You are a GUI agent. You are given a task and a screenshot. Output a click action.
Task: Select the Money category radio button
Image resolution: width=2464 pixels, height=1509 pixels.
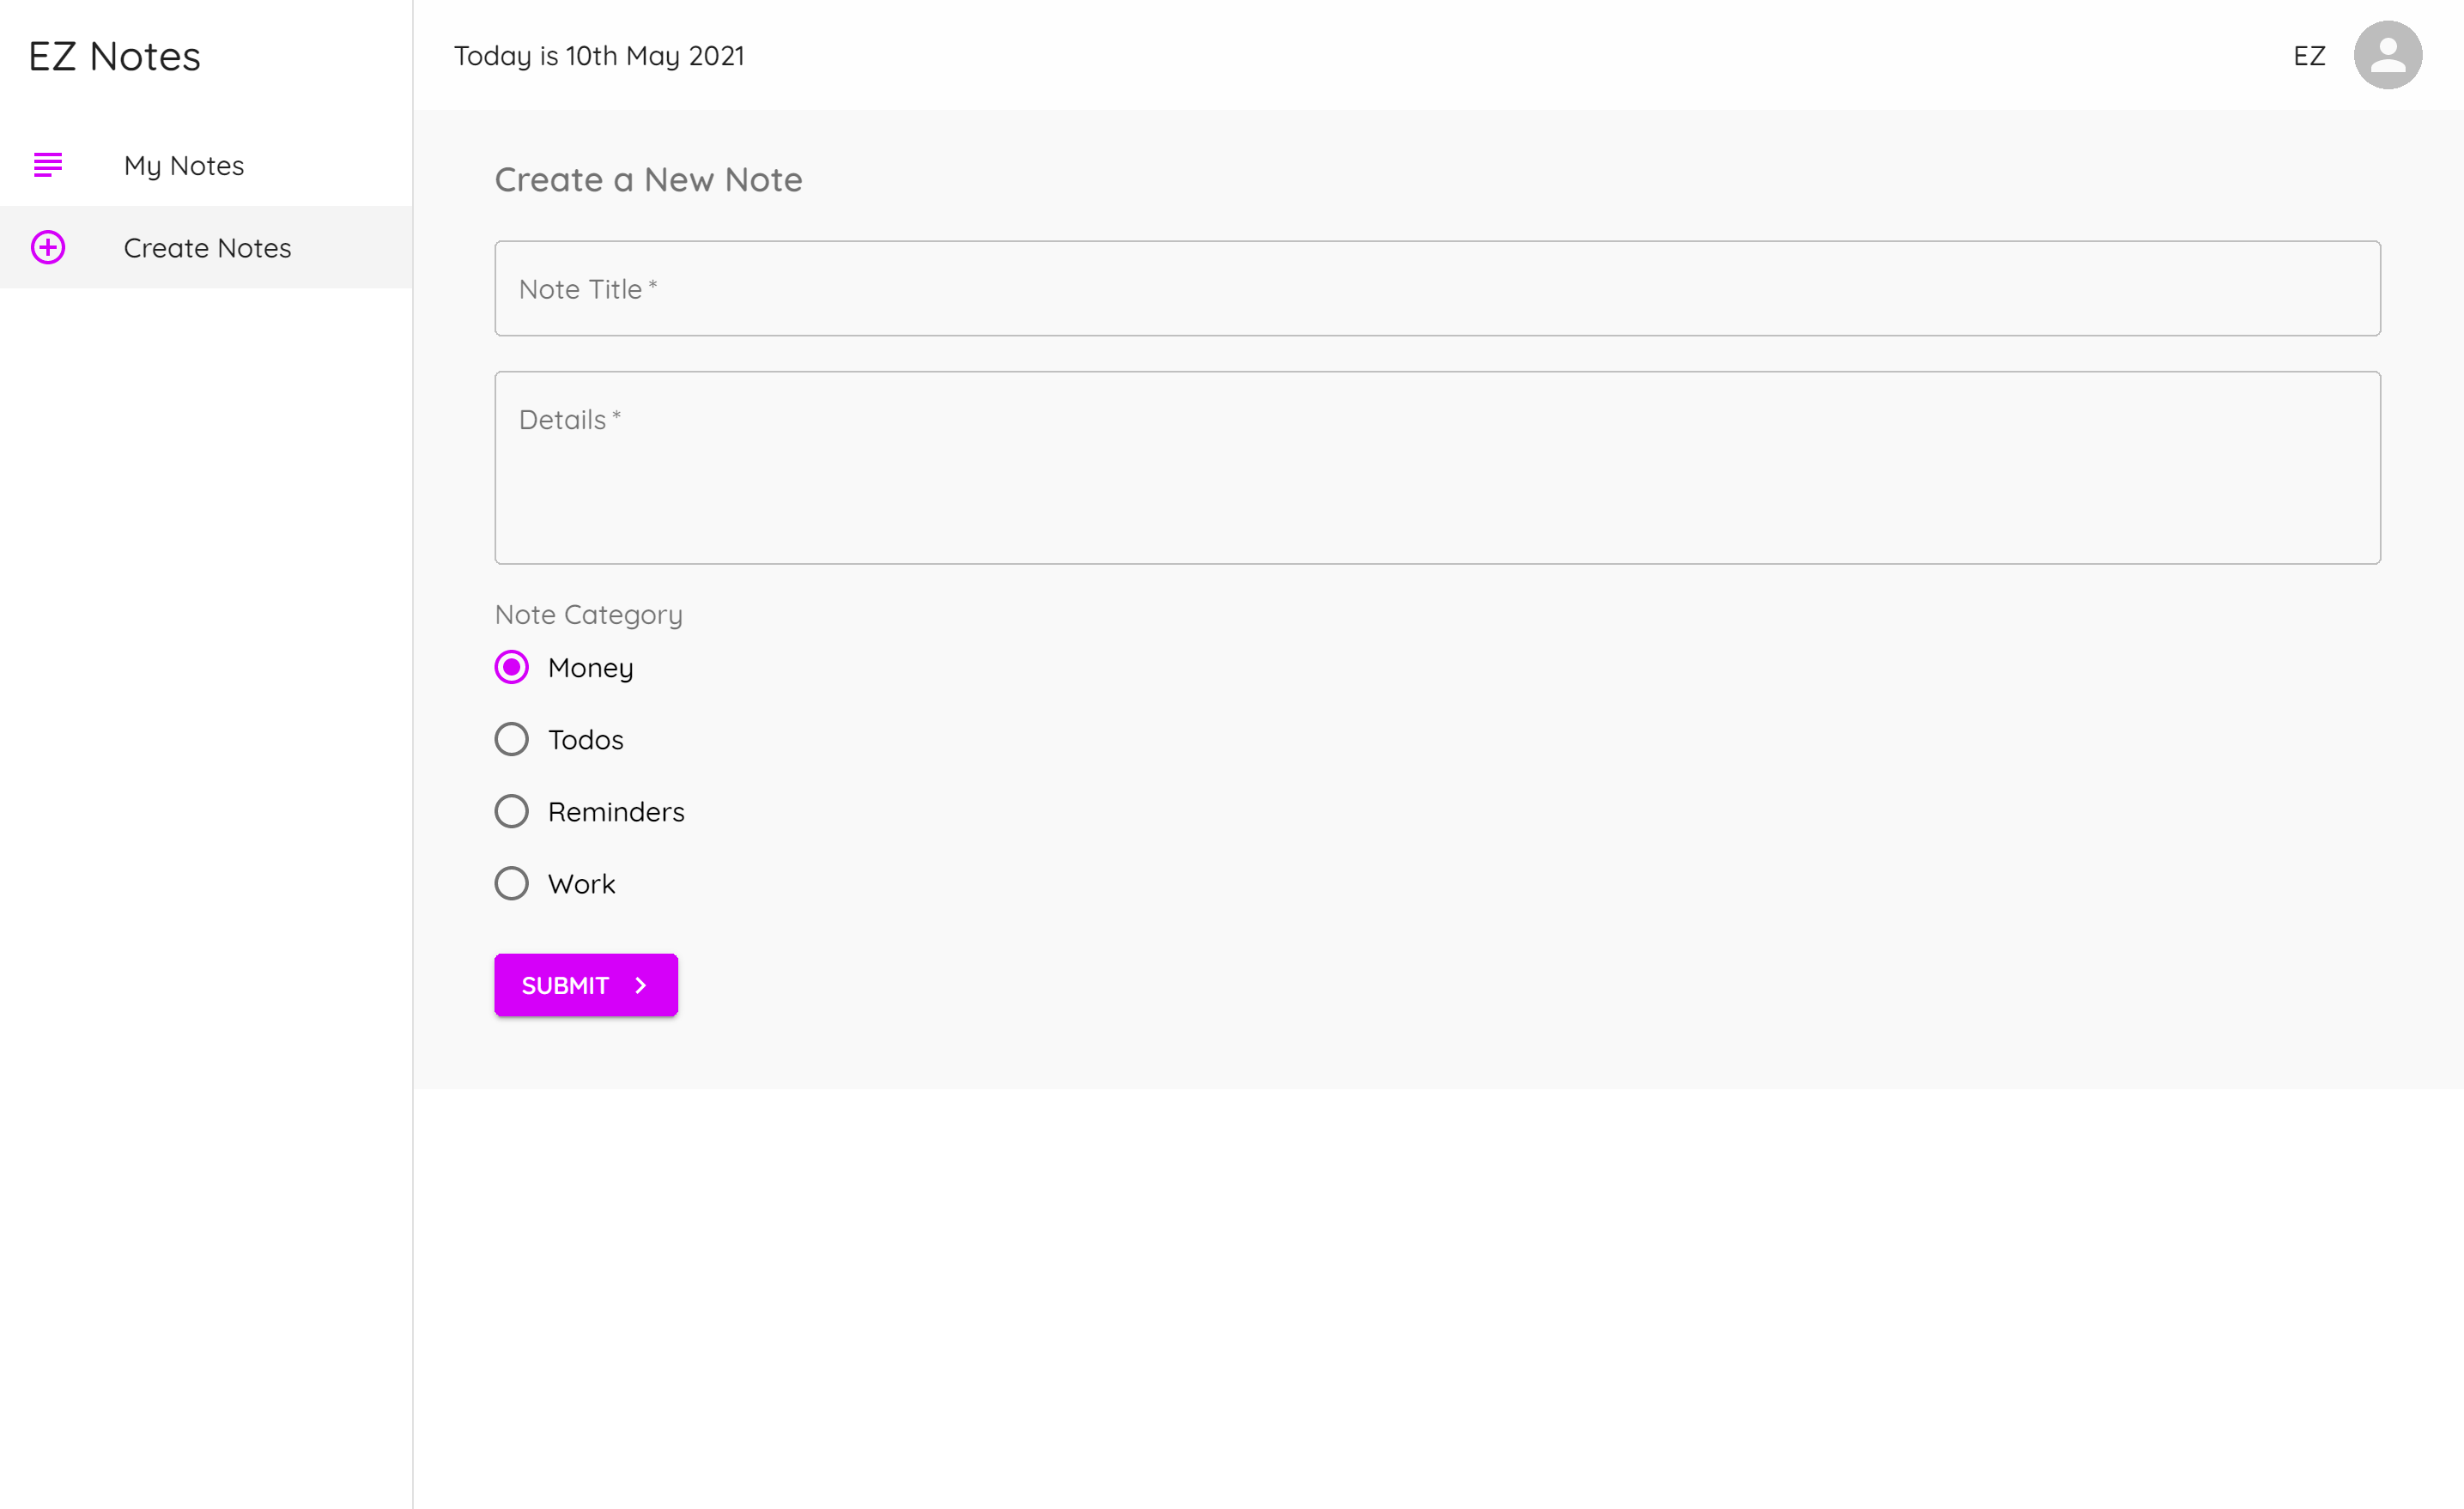511,667
